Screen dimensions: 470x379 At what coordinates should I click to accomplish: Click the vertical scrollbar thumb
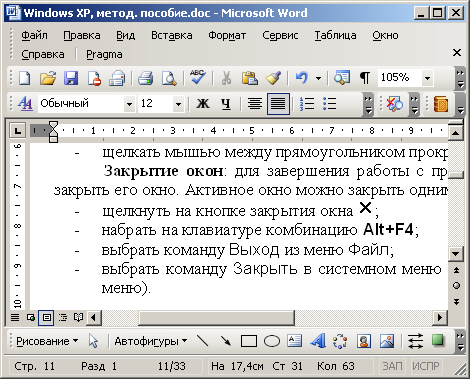tap(456, 176)
